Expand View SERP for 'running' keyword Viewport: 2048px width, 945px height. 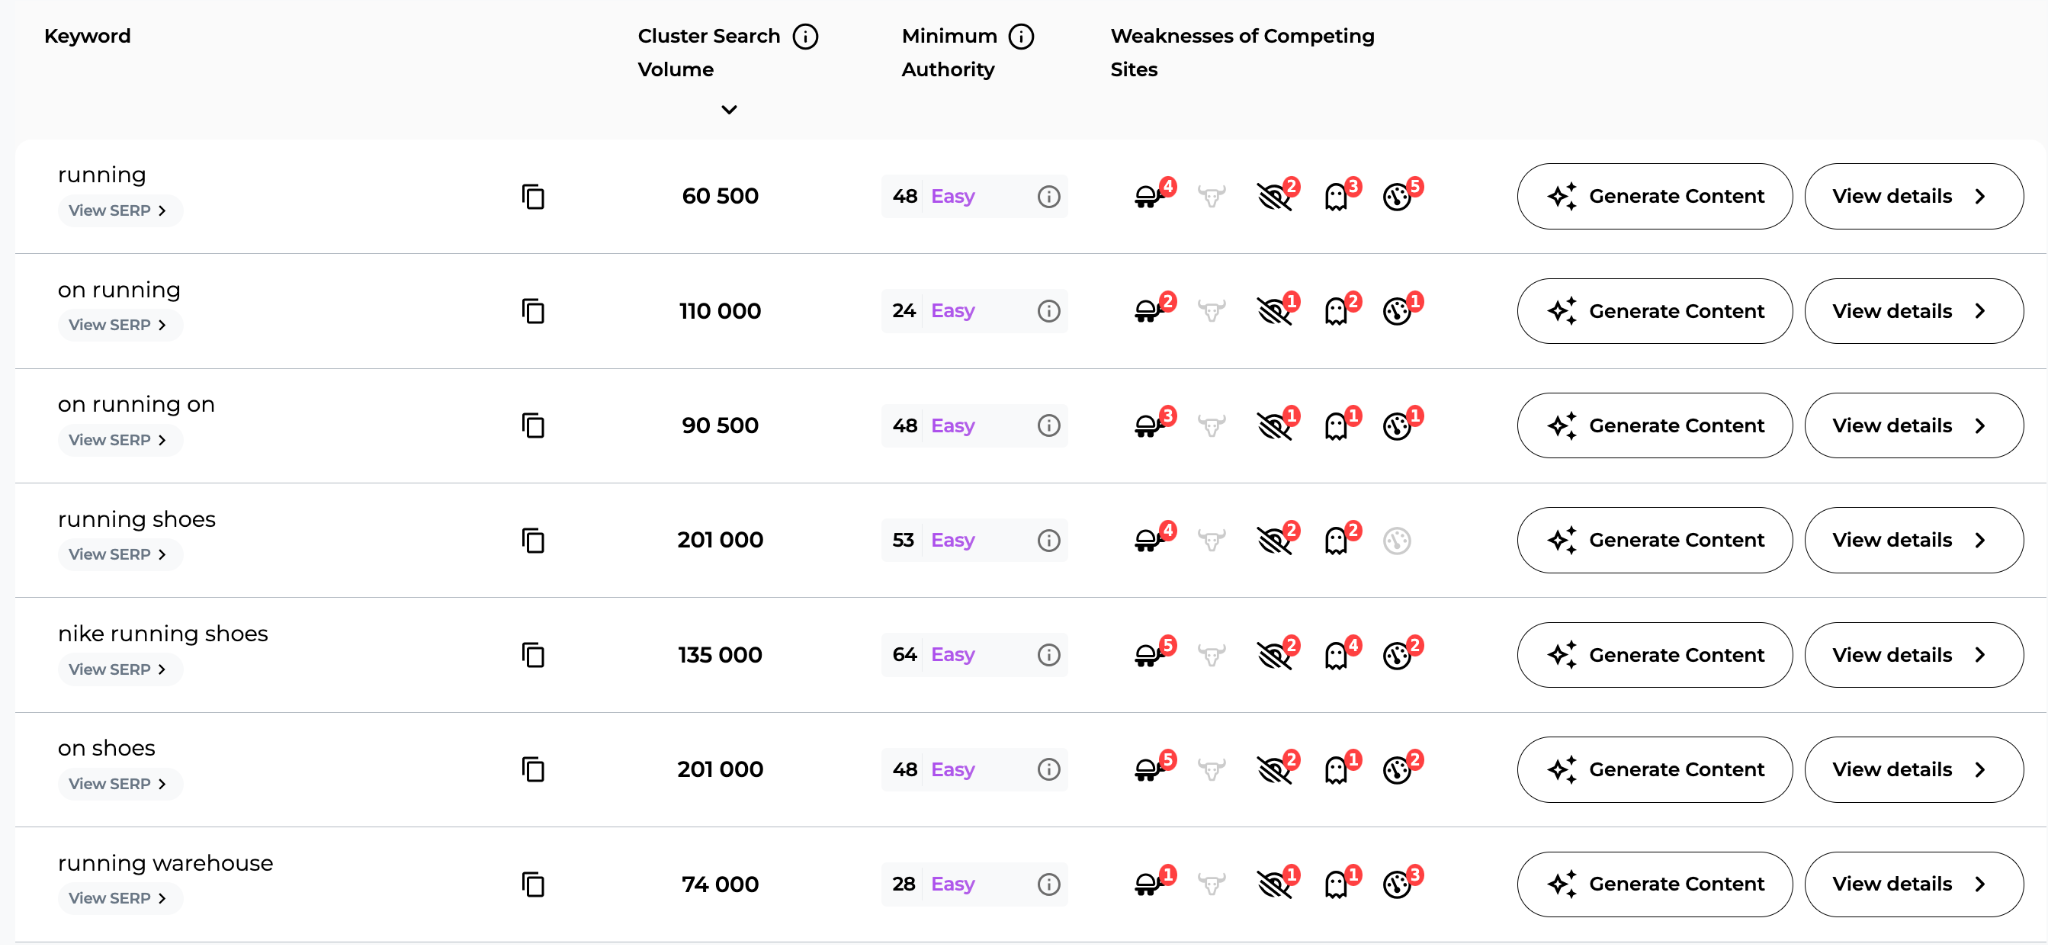(118, 211)
